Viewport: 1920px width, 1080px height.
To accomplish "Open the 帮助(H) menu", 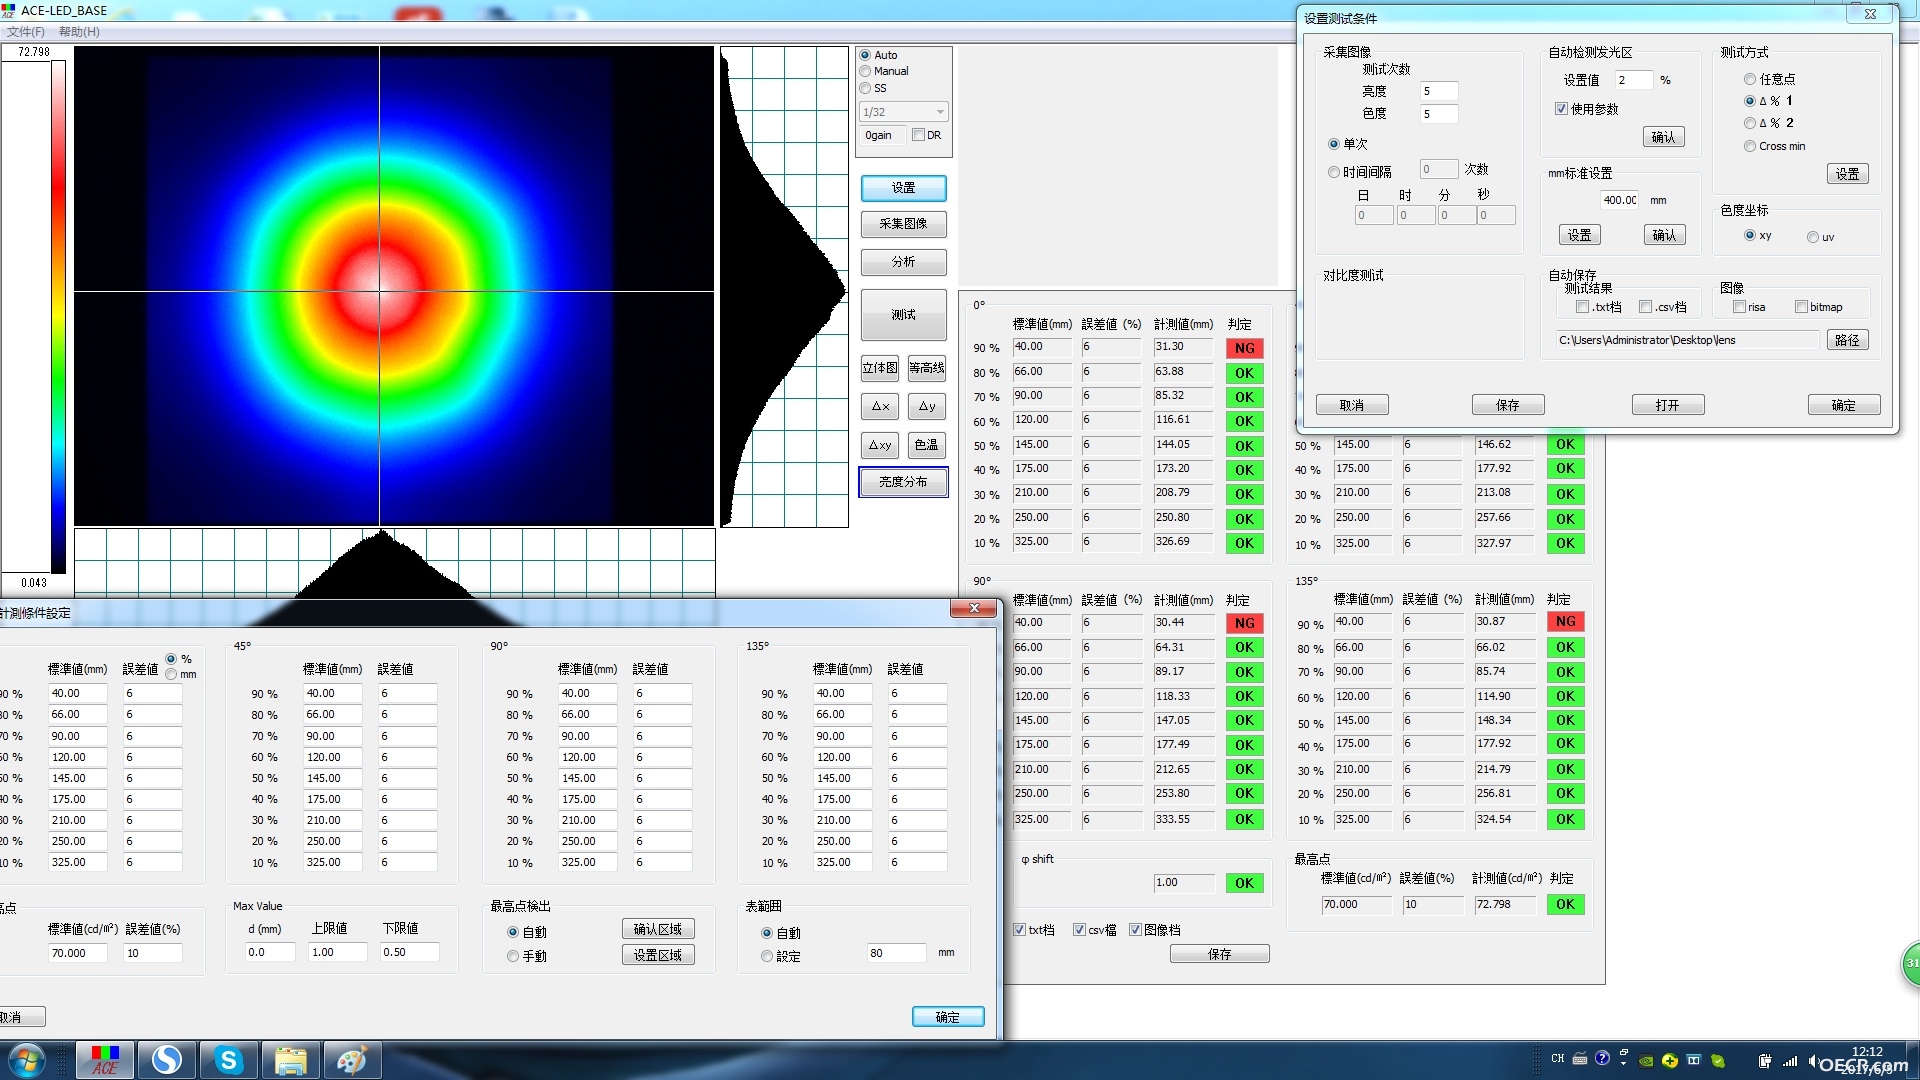I will [79, 32].
